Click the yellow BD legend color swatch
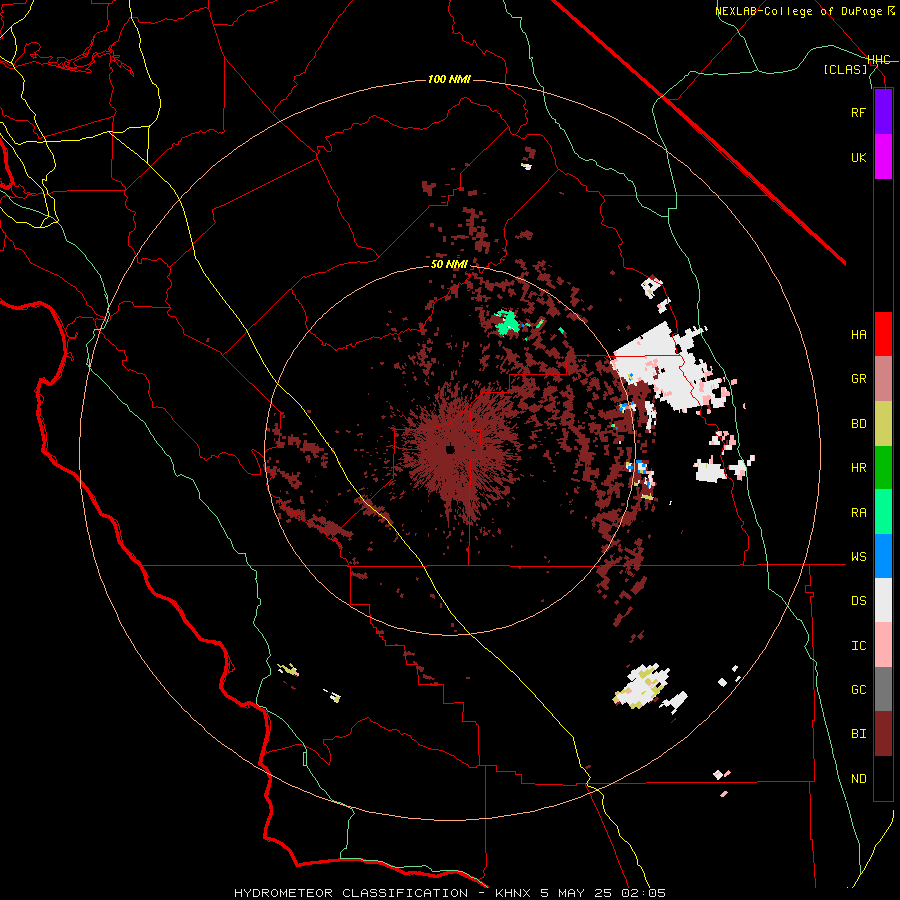Image resolution: width=900 pixels, height=900 pixels. point(883,424)
